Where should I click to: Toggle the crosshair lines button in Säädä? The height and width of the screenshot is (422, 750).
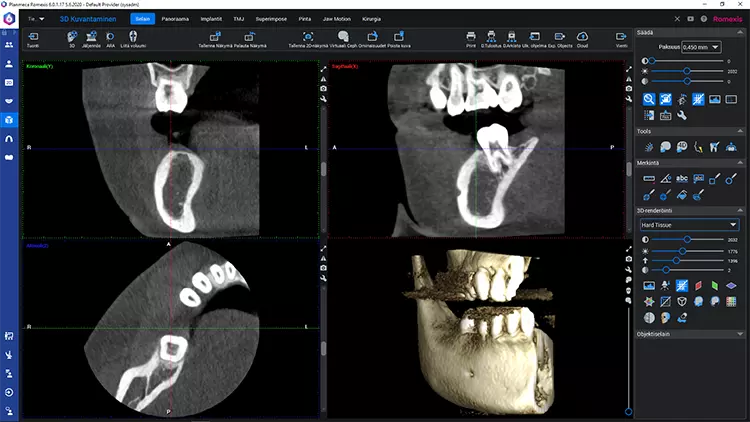pyautogui.click(x=698, y=99)
